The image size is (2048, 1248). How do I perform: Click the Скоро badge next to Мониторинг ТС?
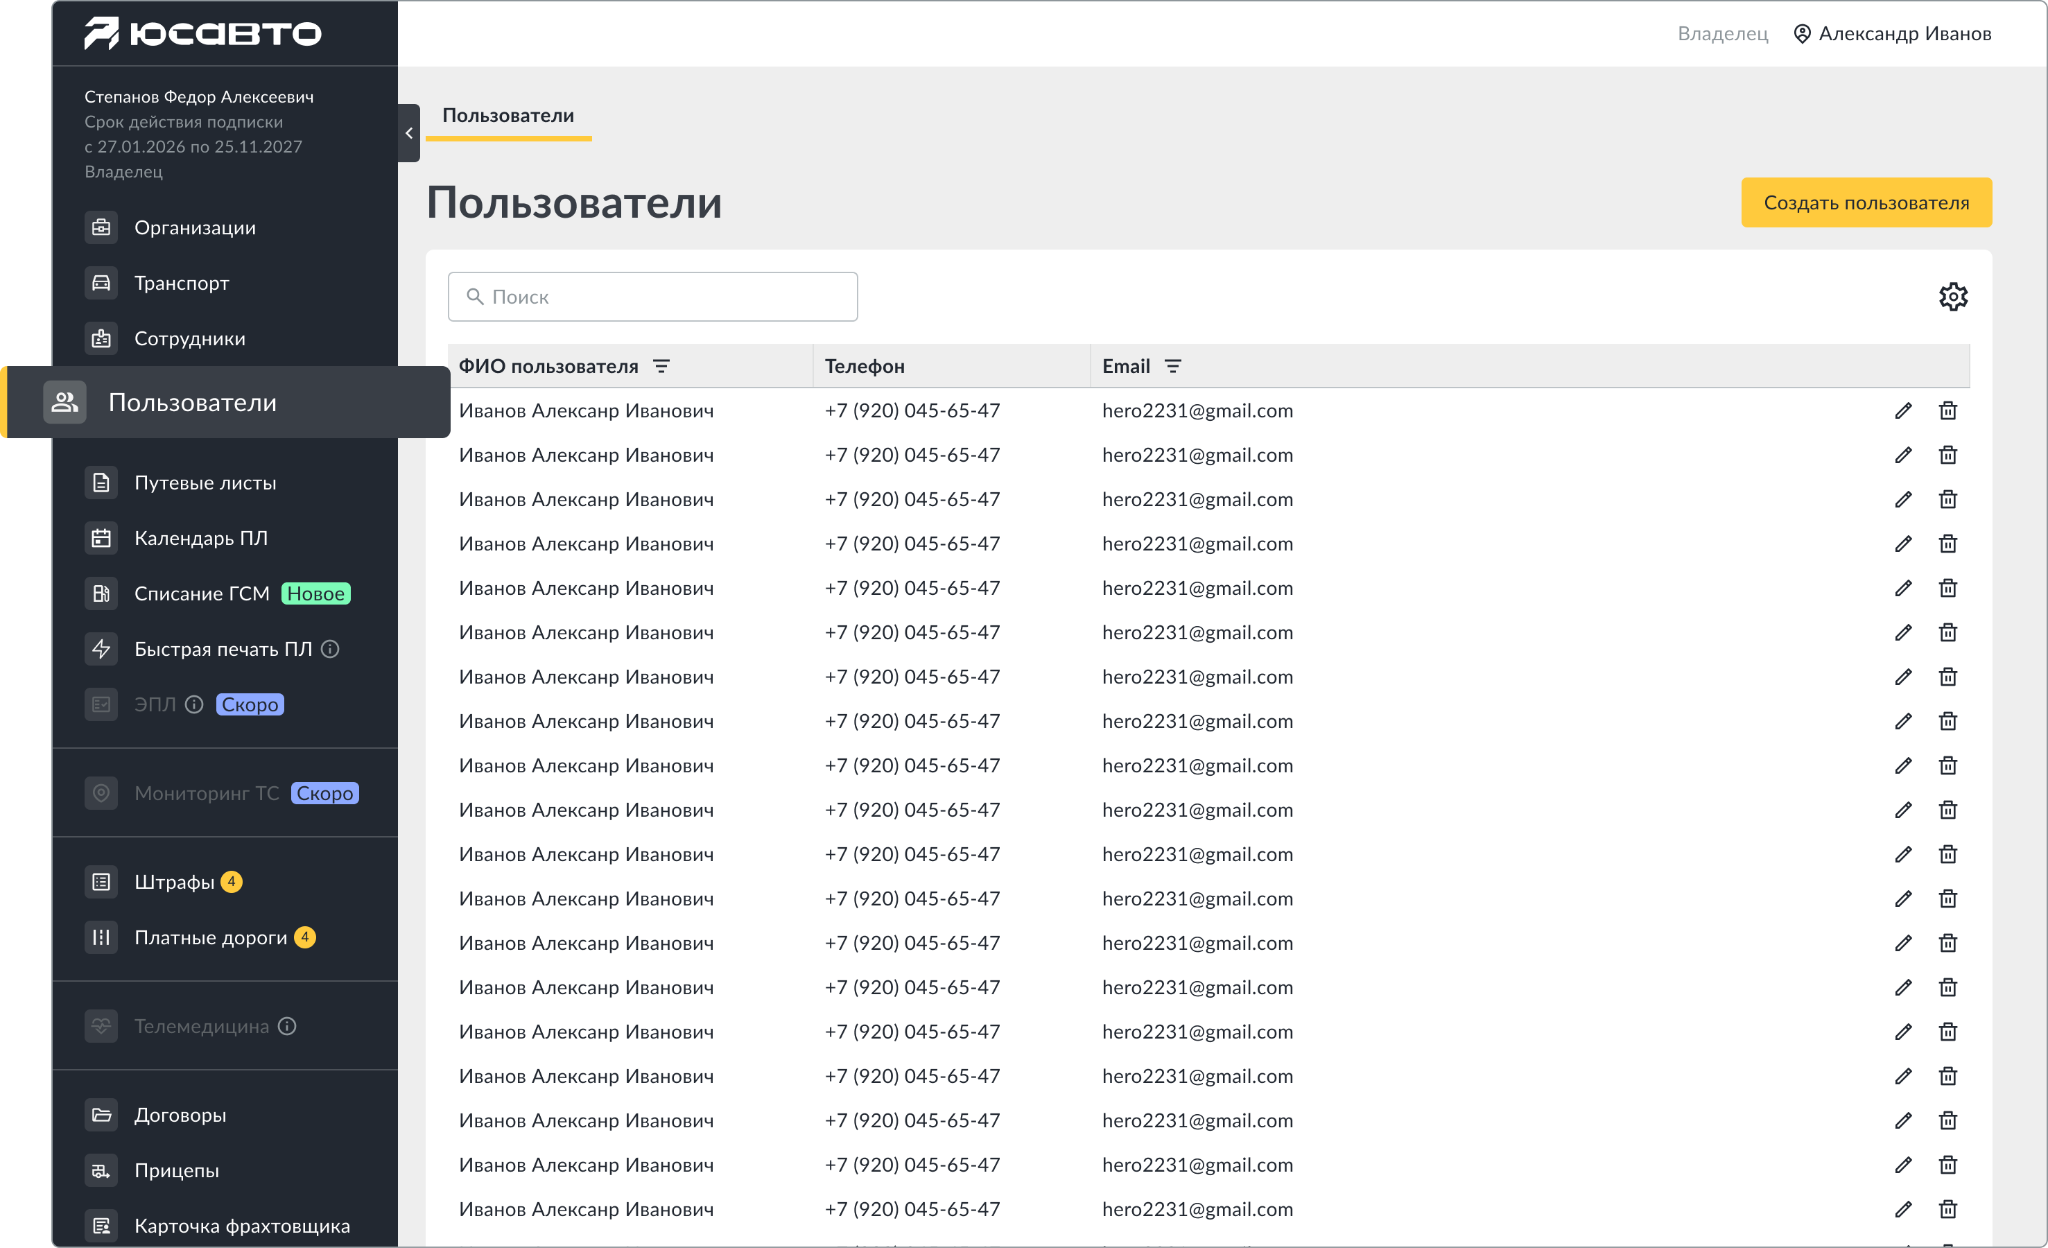pyautogui.click(x=325, y=793)
